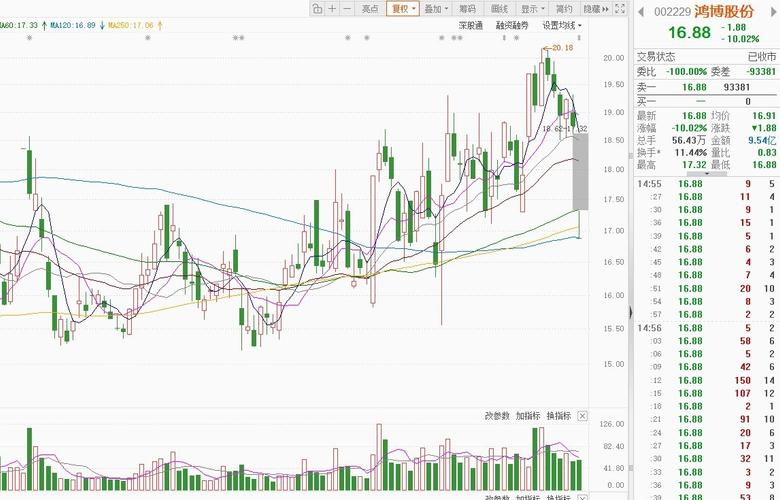780x500 pixels.
Task: Click 量比 value 0.83
Action: point(767,153)
